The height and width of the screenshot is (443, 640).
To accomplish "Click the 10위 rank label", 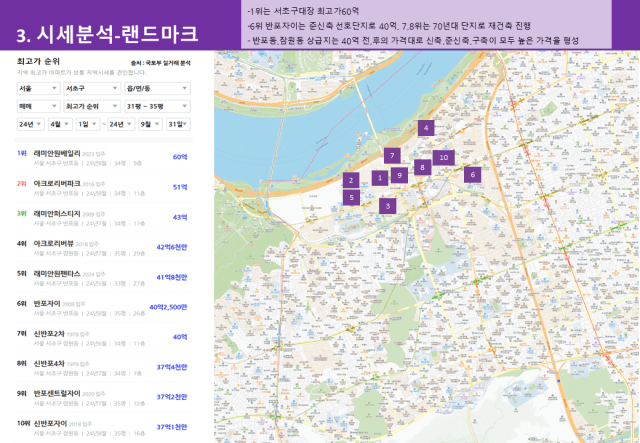I will coord(23,423).
